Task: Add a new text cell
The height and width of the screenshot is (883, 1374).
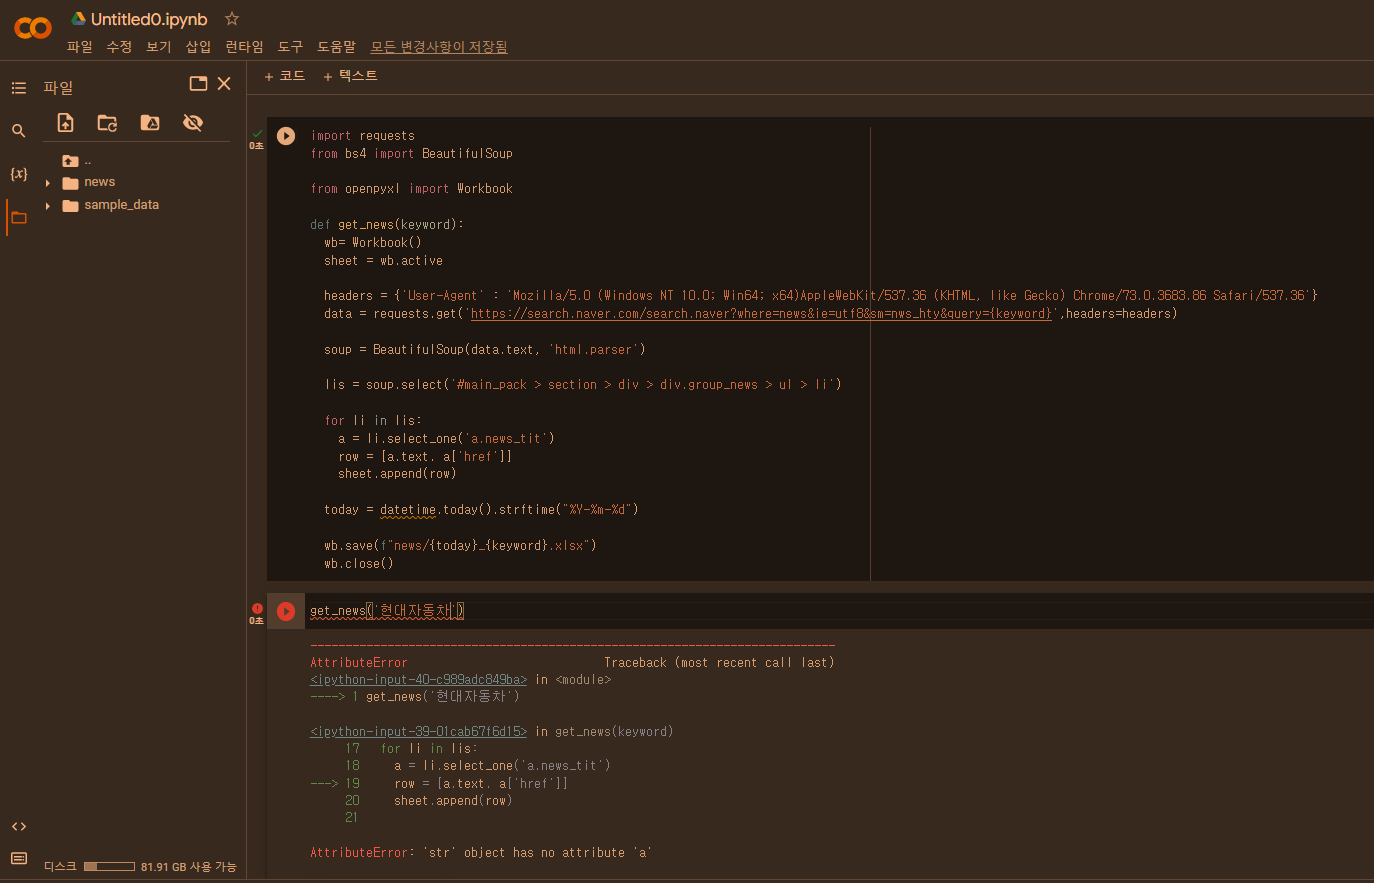Action: point(350,76)
